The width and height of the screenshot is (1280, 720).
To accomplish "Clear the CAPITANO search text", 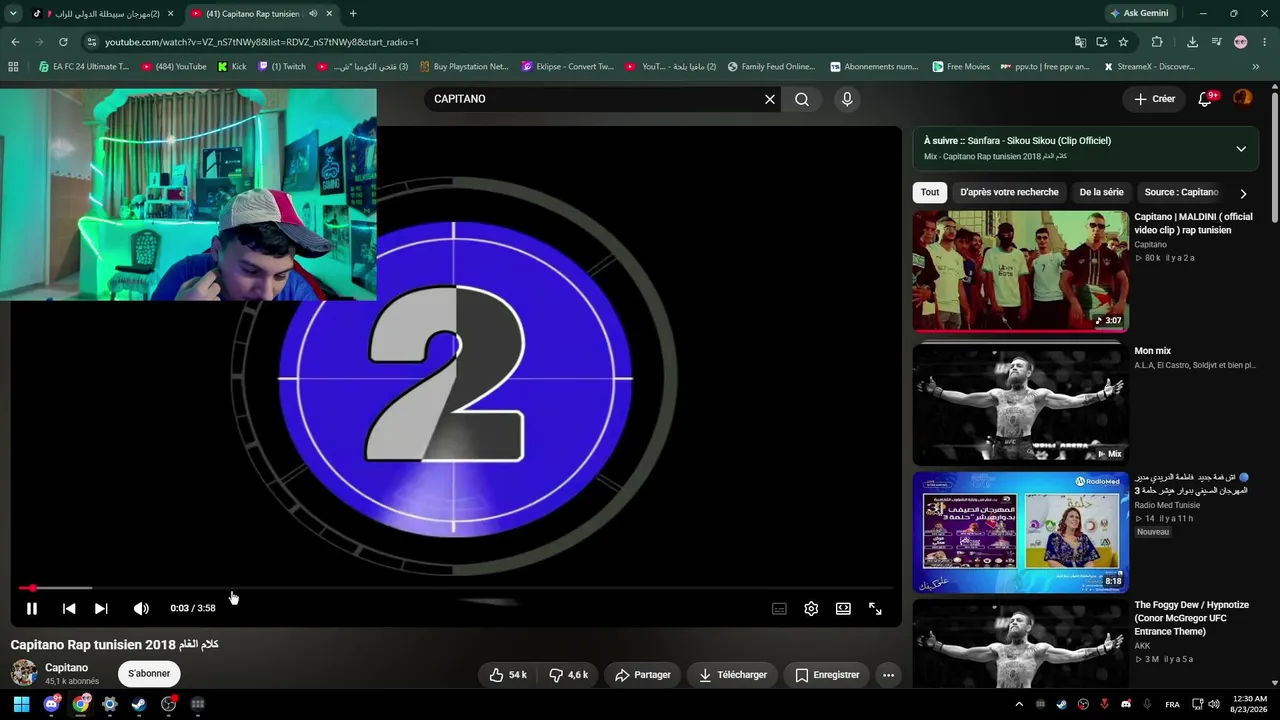I will 770,99.
